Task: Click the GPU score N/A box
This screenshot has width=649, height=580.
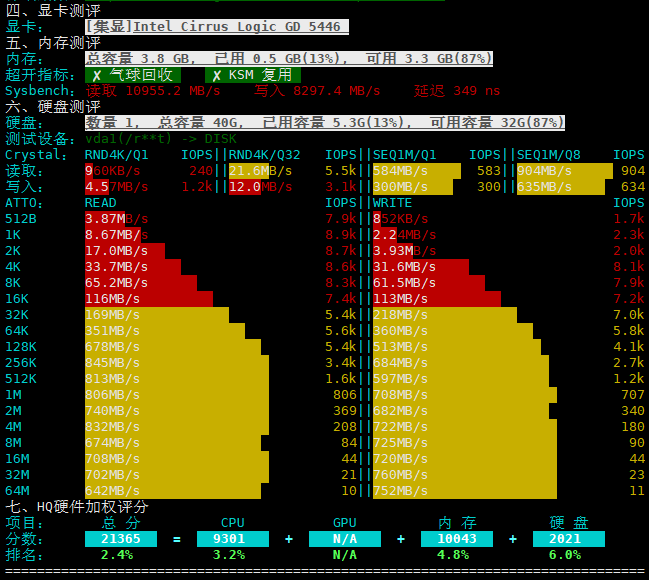Action: (x=345, y=539)
